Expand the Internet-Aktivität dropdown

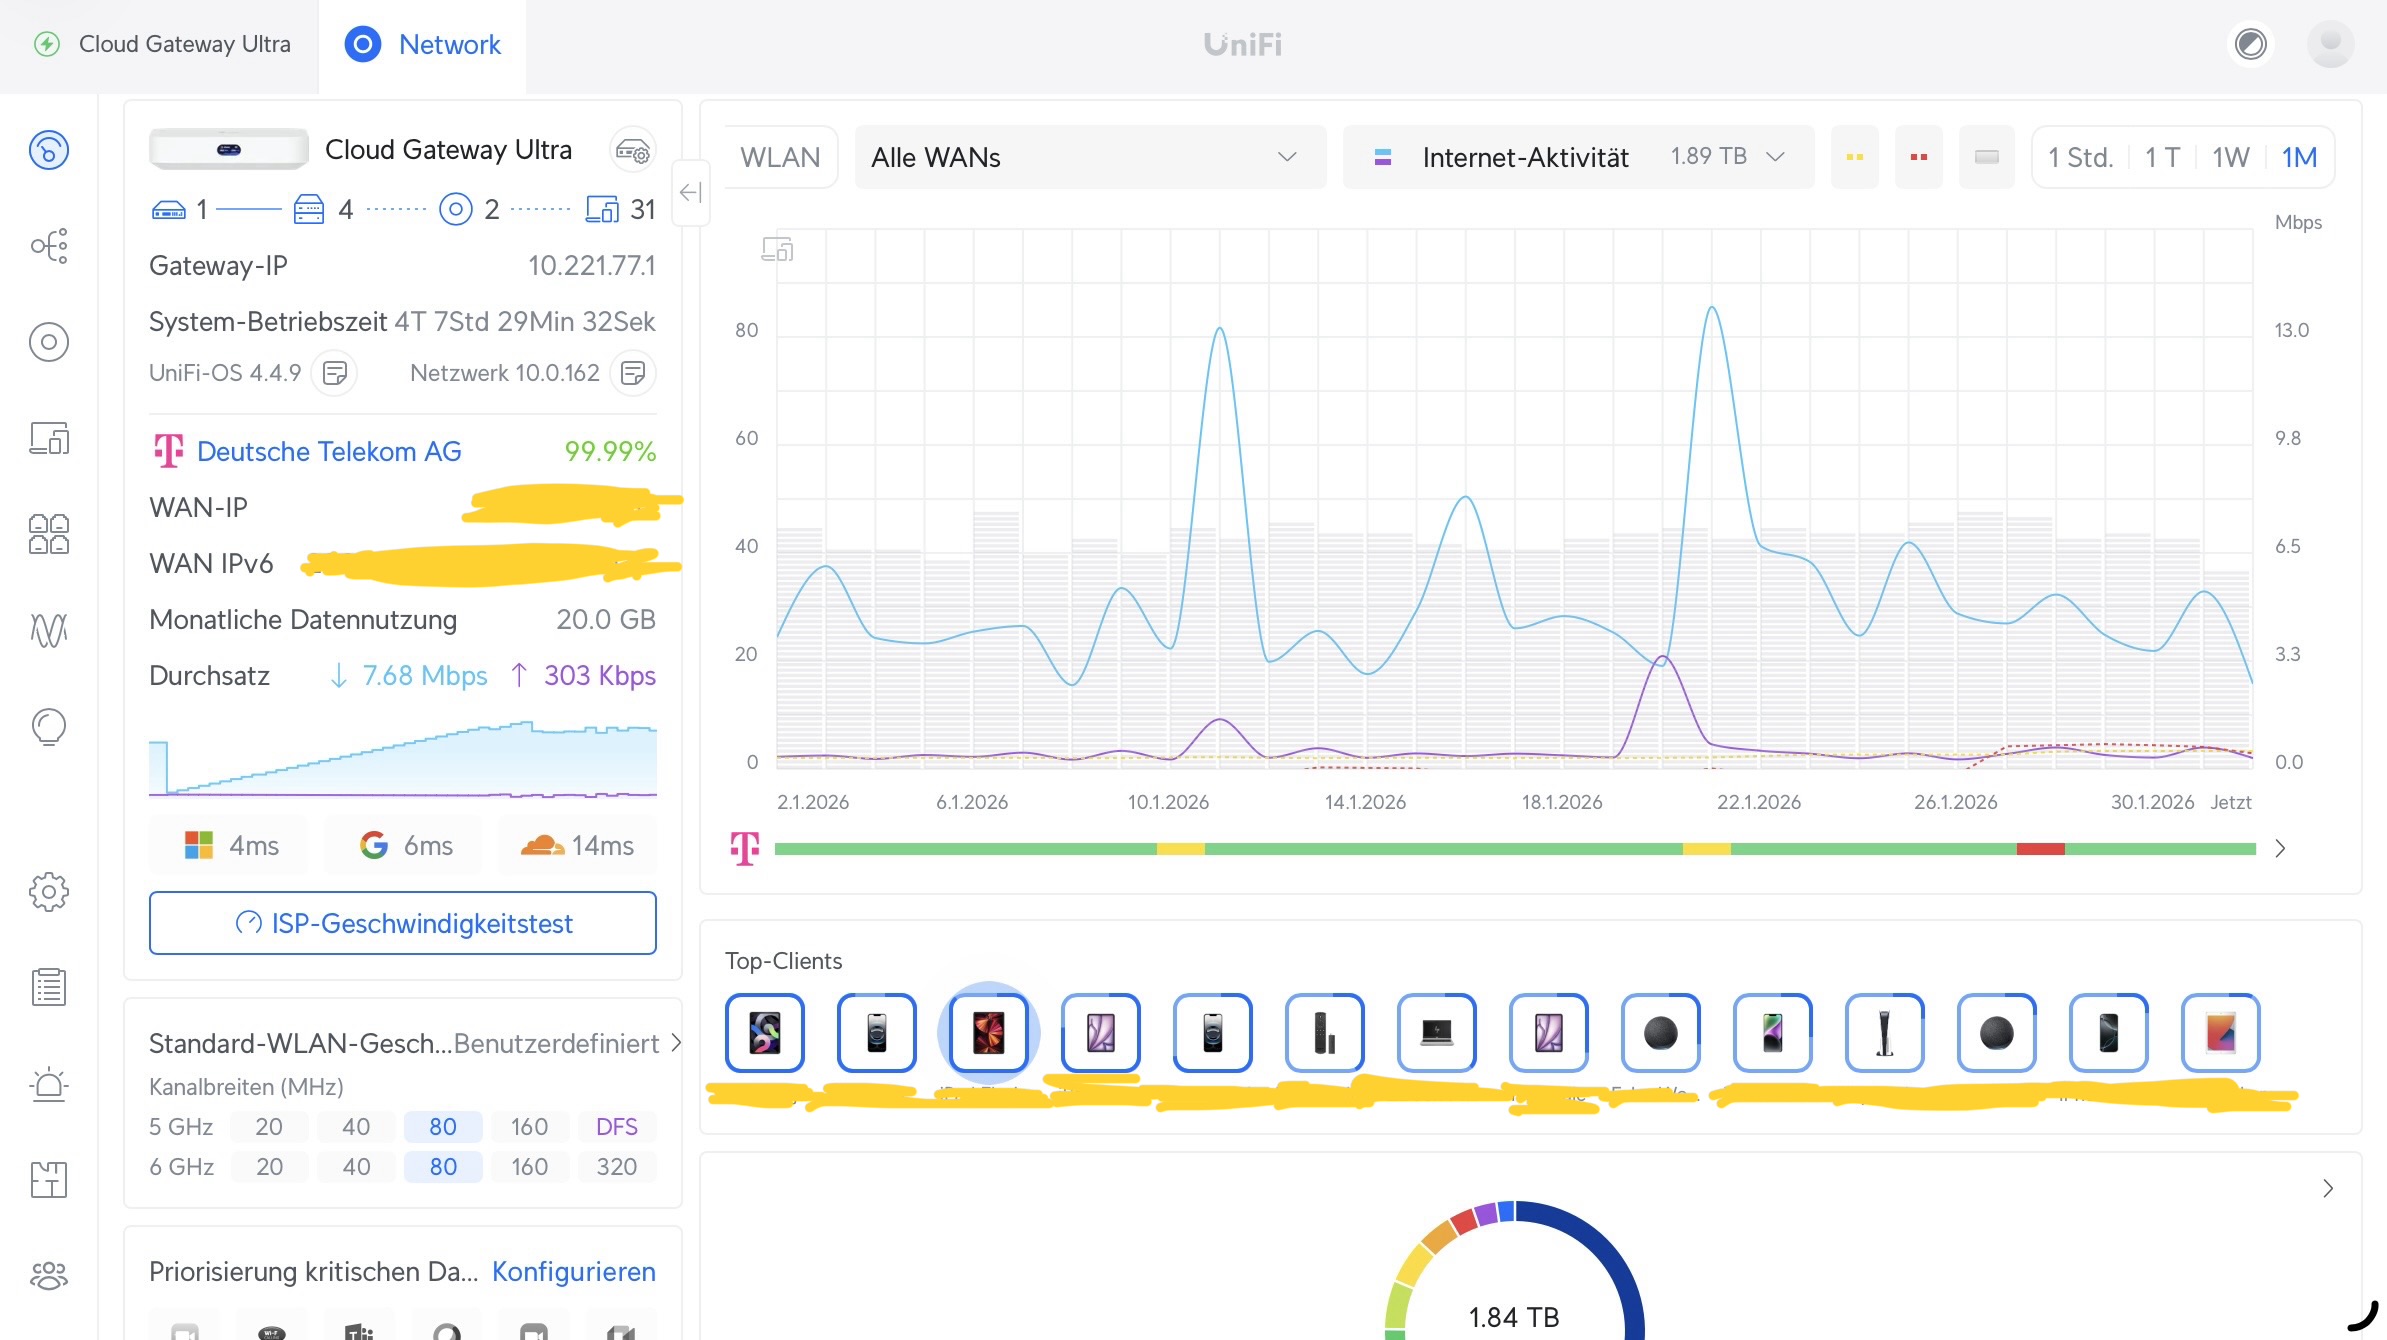click(1578, 157)
